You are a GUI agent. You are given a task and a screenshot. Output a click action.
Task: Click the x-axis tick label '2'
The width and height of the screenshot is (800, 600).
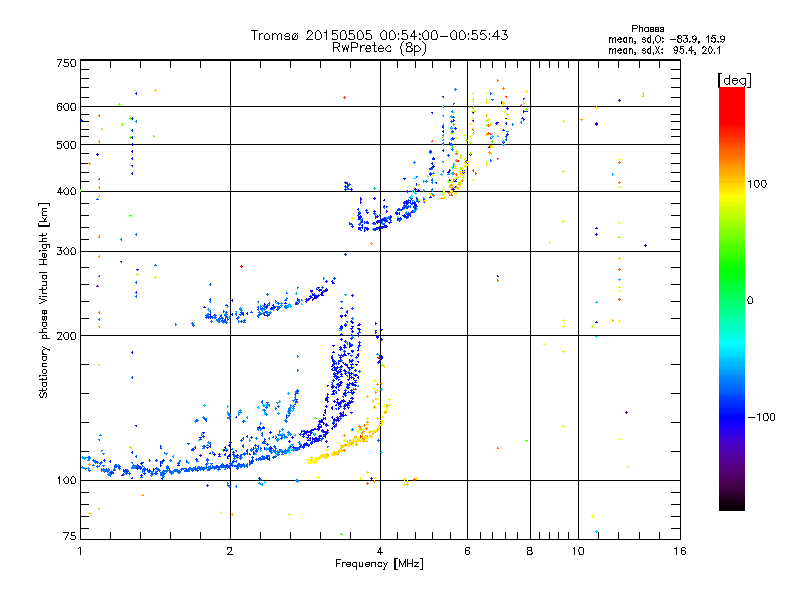tap(230, 551)
